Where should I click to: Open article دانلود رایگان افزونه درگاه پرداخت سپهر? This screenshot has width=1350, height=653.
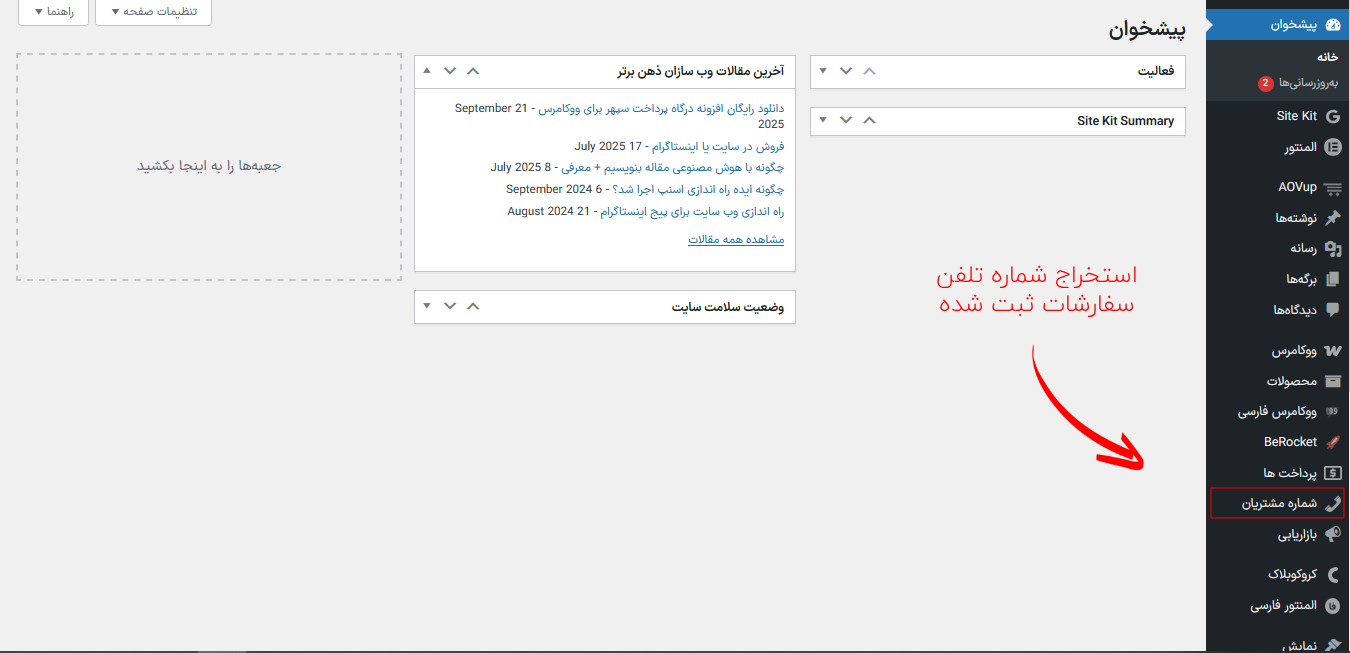[x=661, y=108]
